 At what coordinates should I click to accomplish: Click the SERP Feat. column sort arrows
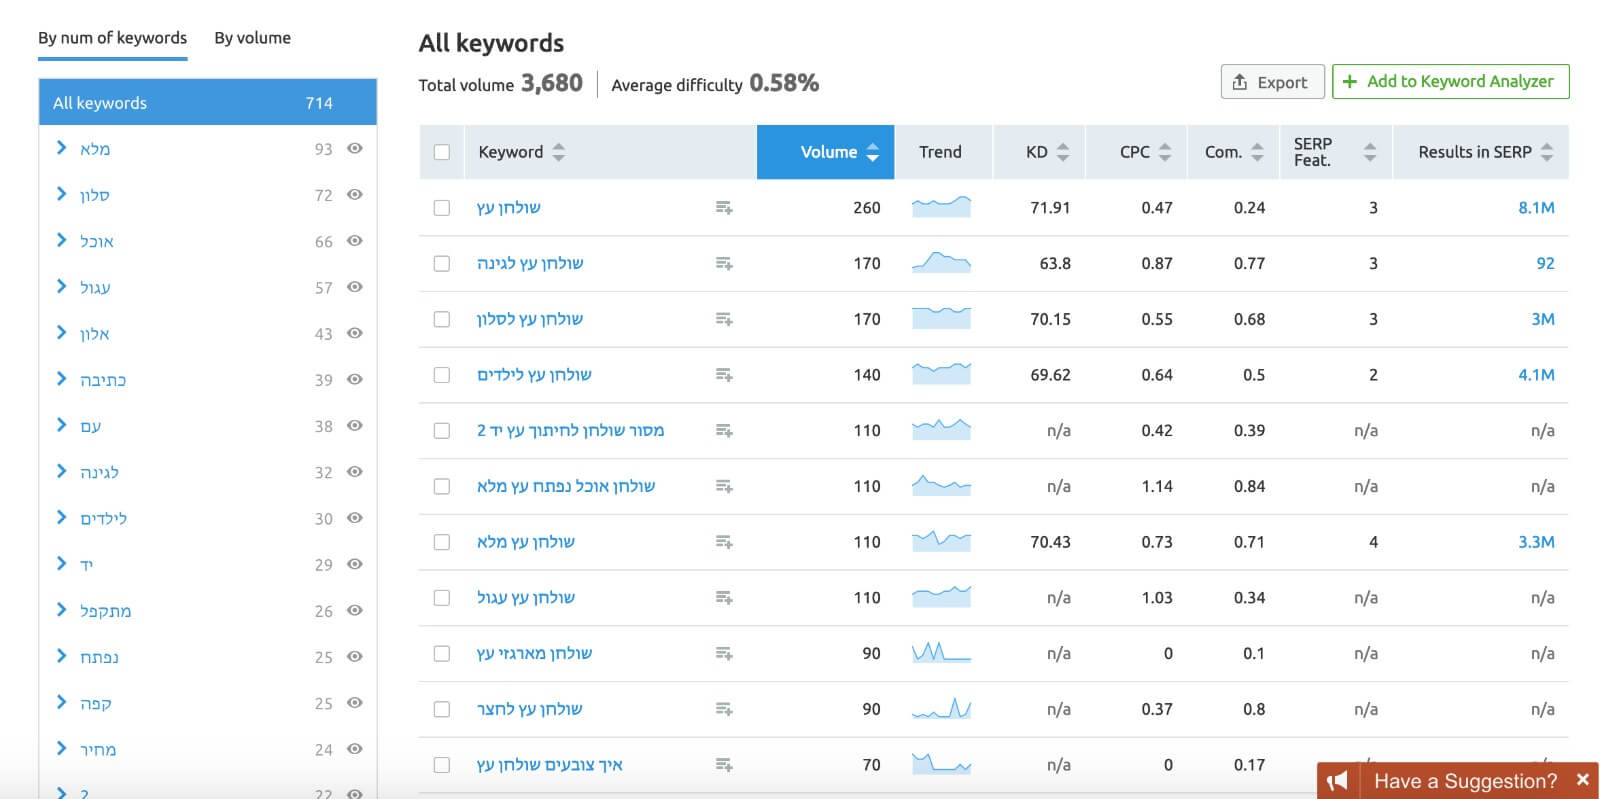1370,152
